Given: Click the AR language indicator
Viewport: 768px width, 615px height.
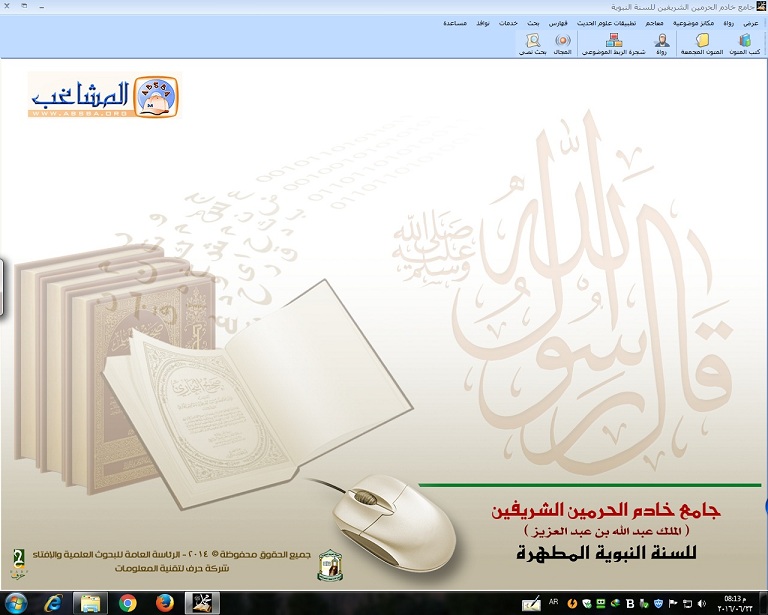Looking at the screenshot, I should click(x=553, y=602).
